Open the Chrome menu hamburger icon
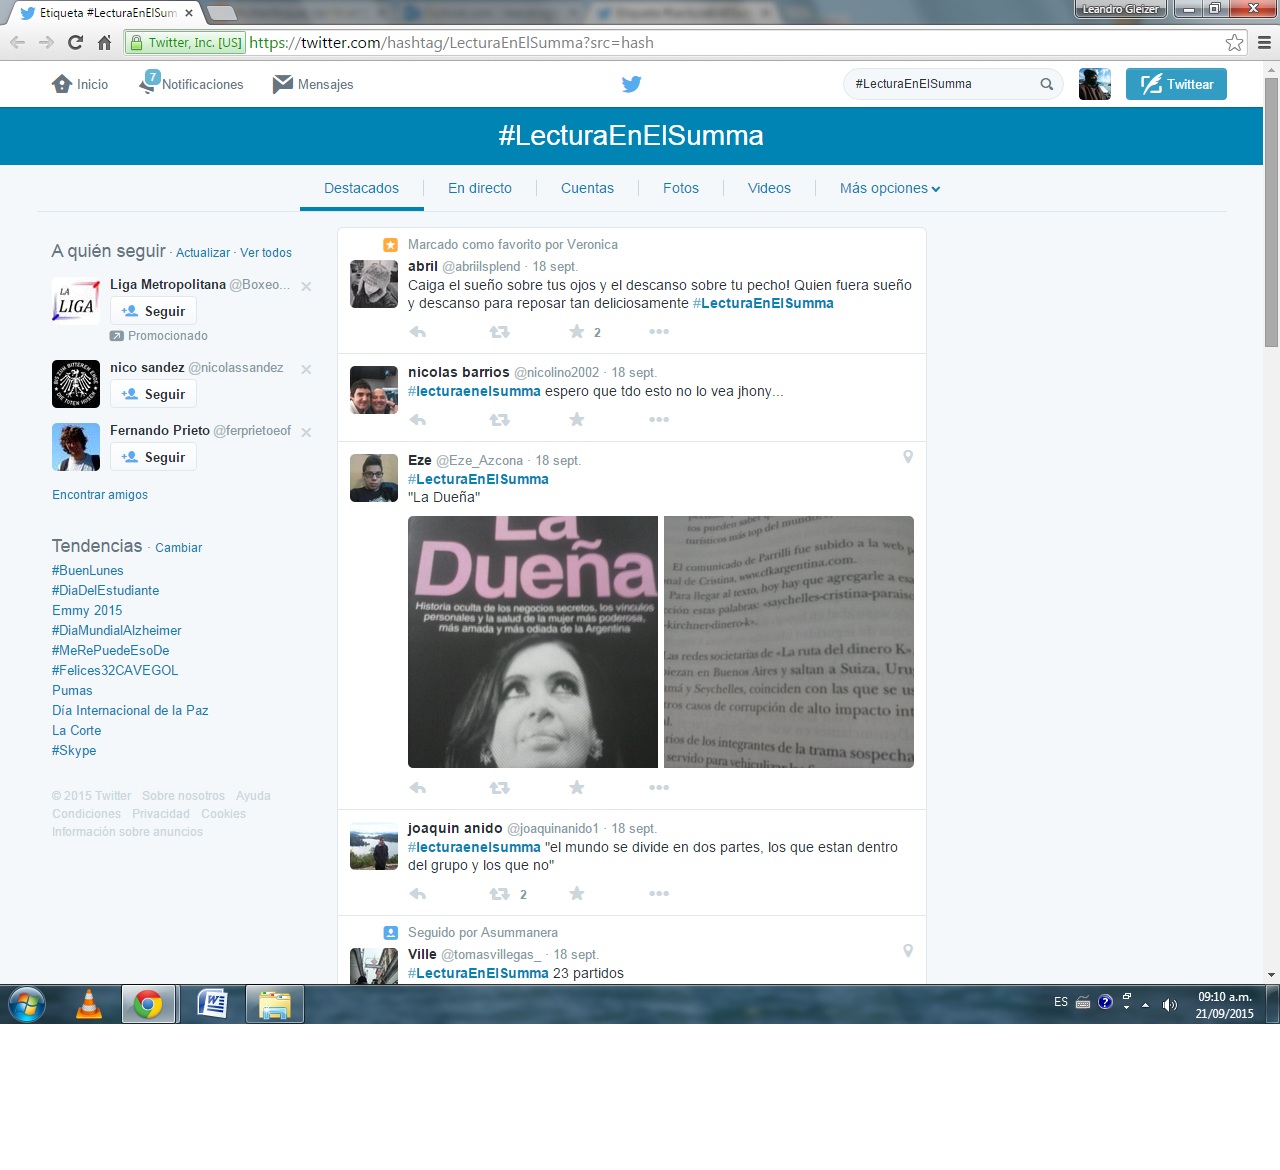Viewport: 1280px width, 1170px height. coord(1264,43)
